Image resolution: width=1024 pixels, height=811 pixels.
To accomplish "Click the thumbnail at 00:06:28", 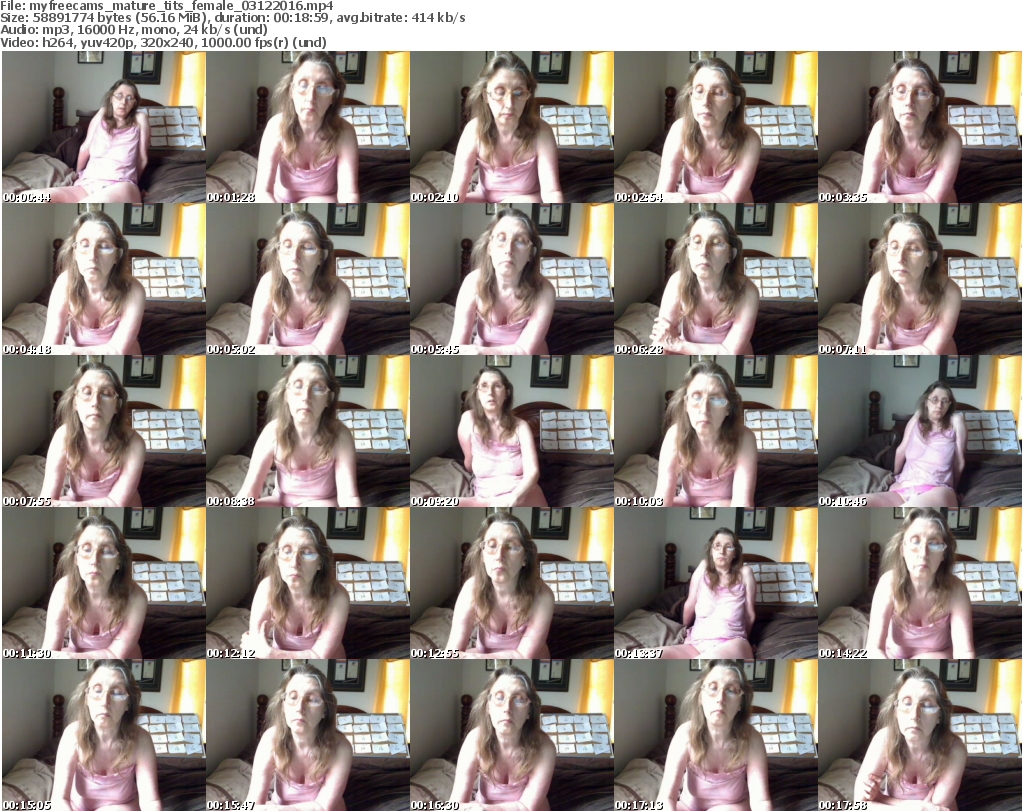I will (x=715, y=279).
